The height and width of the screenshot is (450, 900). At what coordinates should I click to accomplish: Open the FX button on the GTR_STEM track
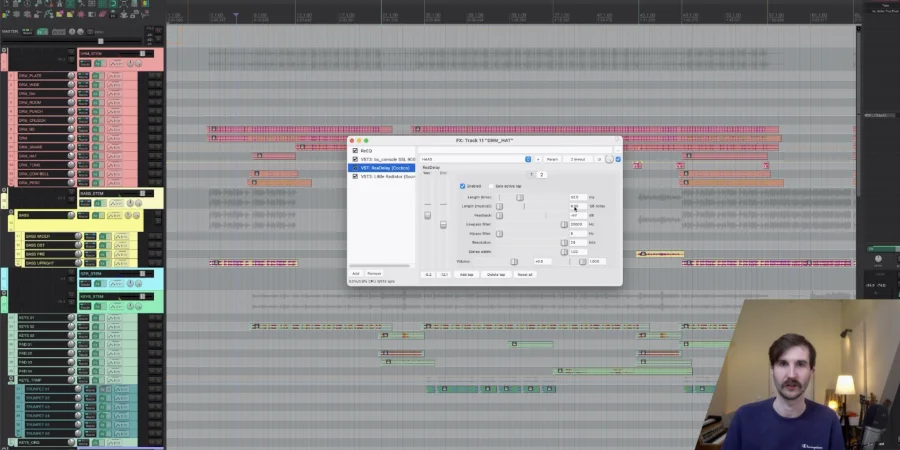coord(98,283)
